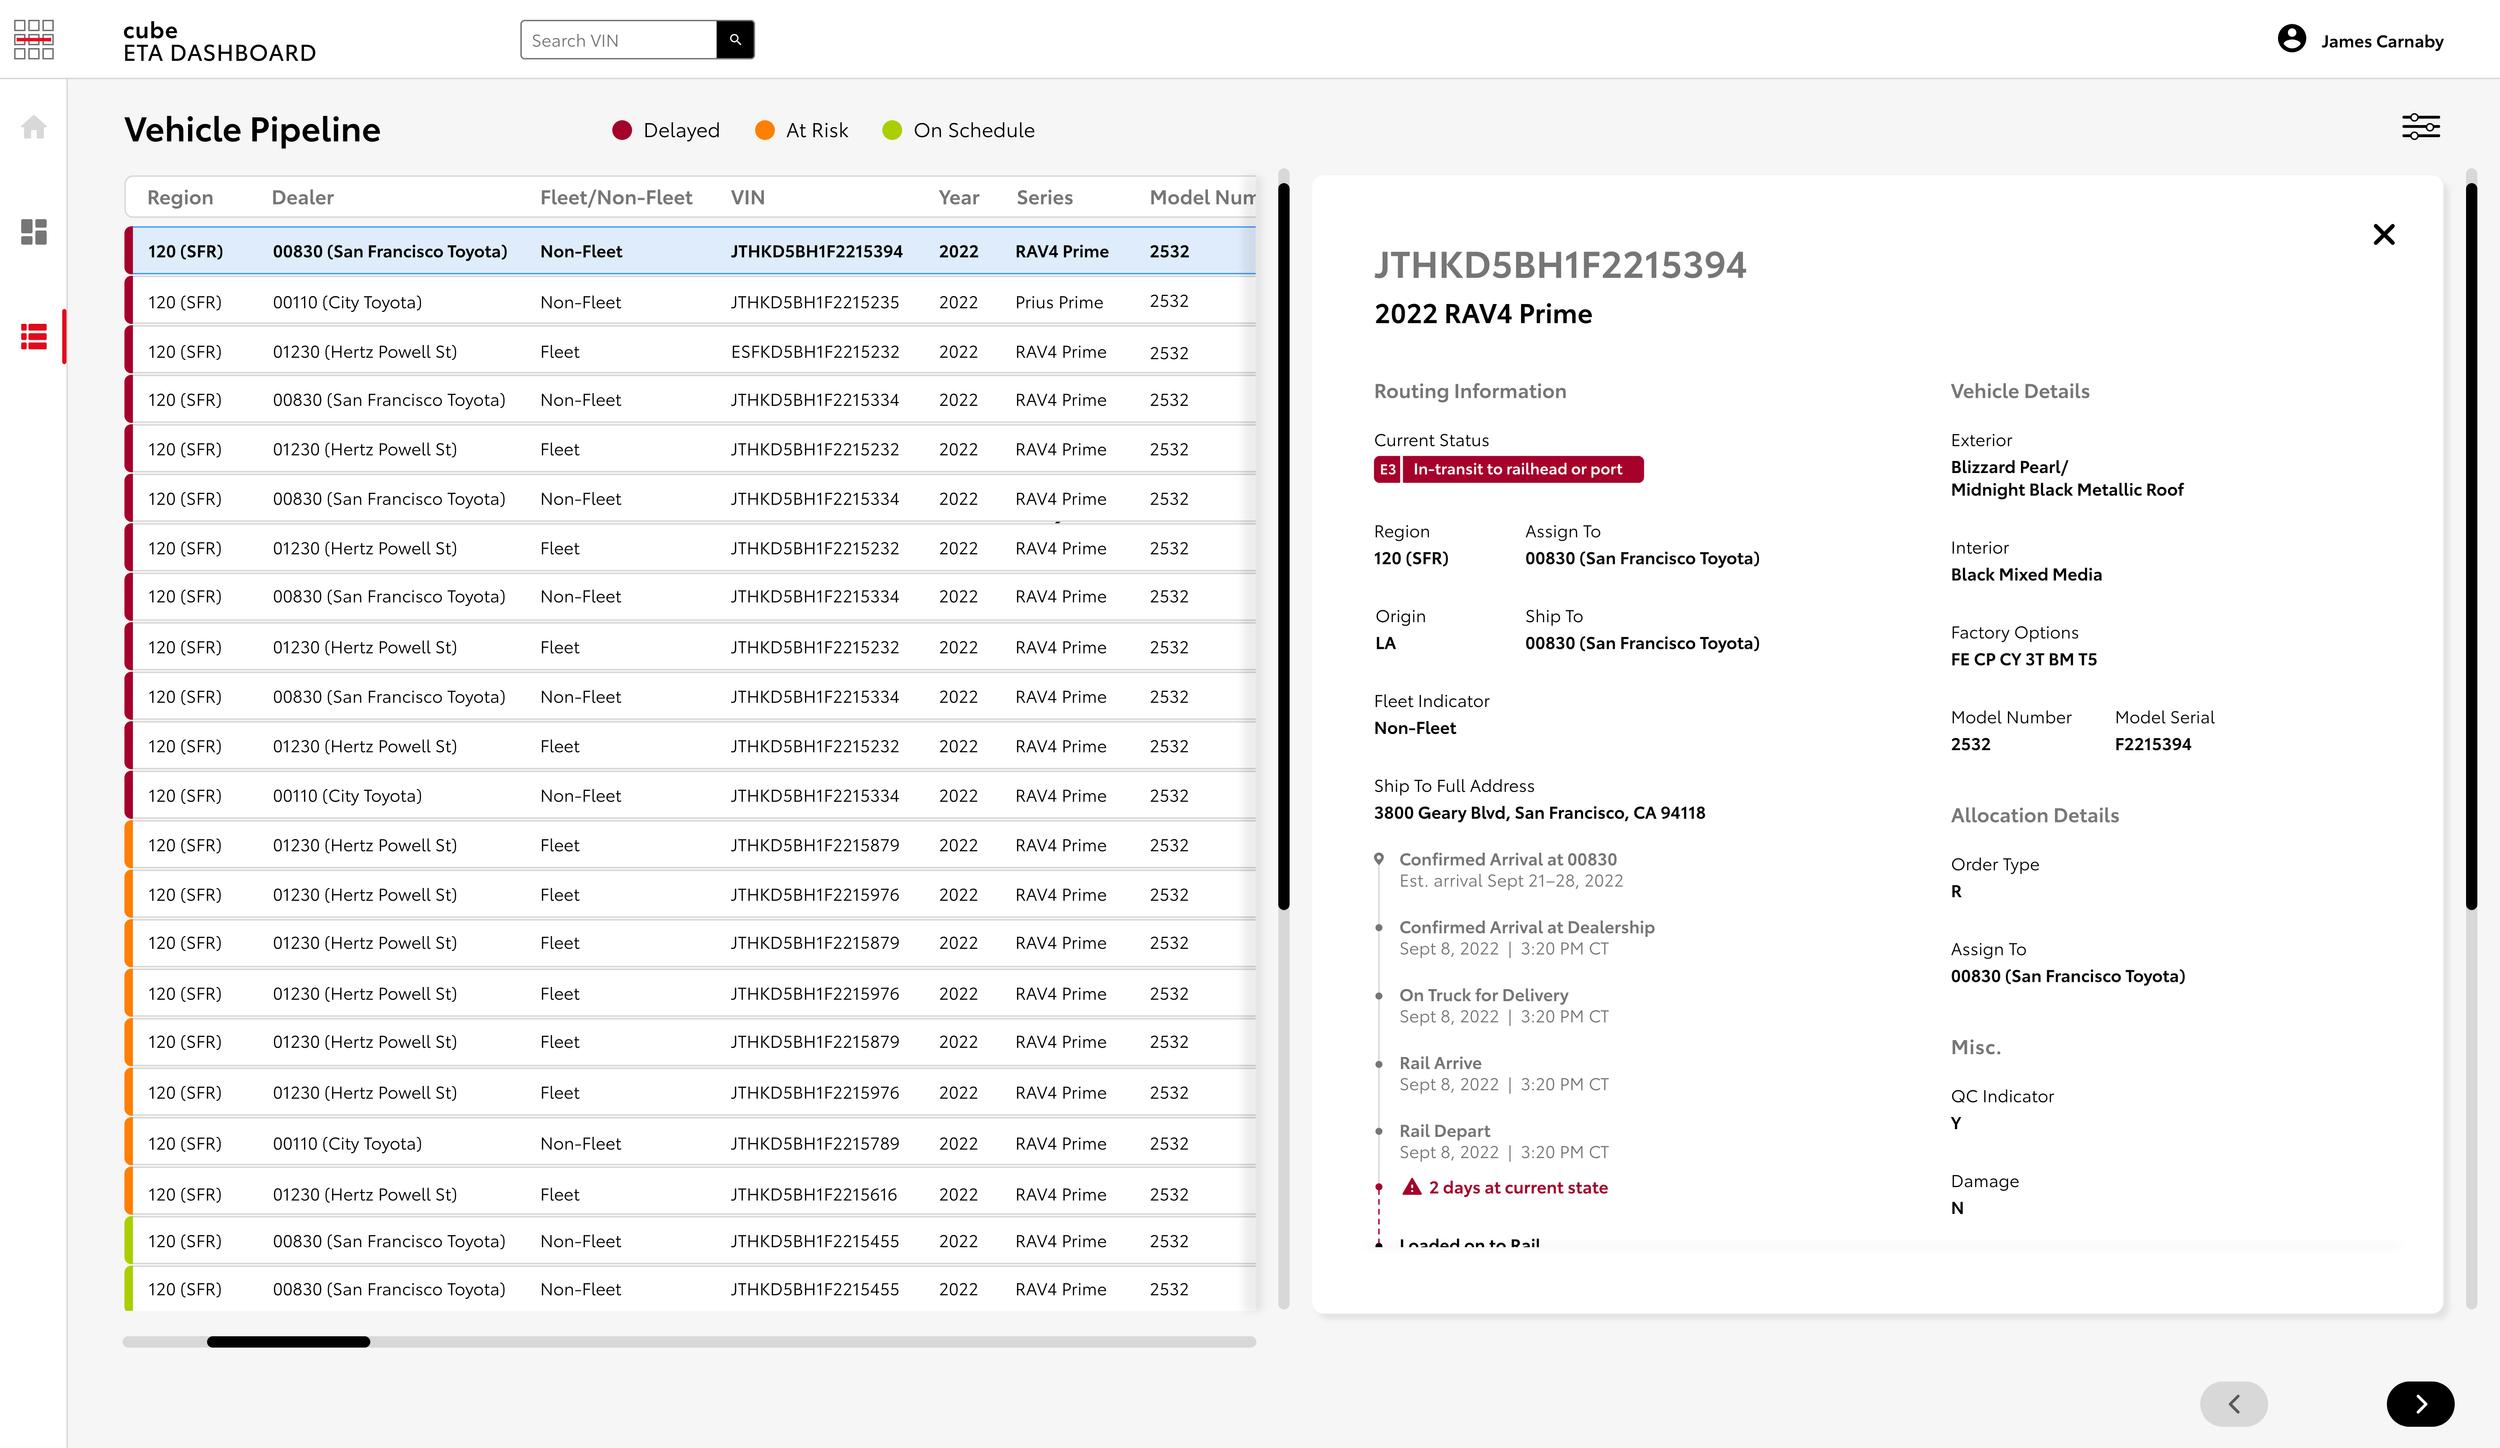Go to previous page with left chevron
The width and height of the screenshot is (2500, 1448).
pyautogui.click(x=2233, y=1404)
